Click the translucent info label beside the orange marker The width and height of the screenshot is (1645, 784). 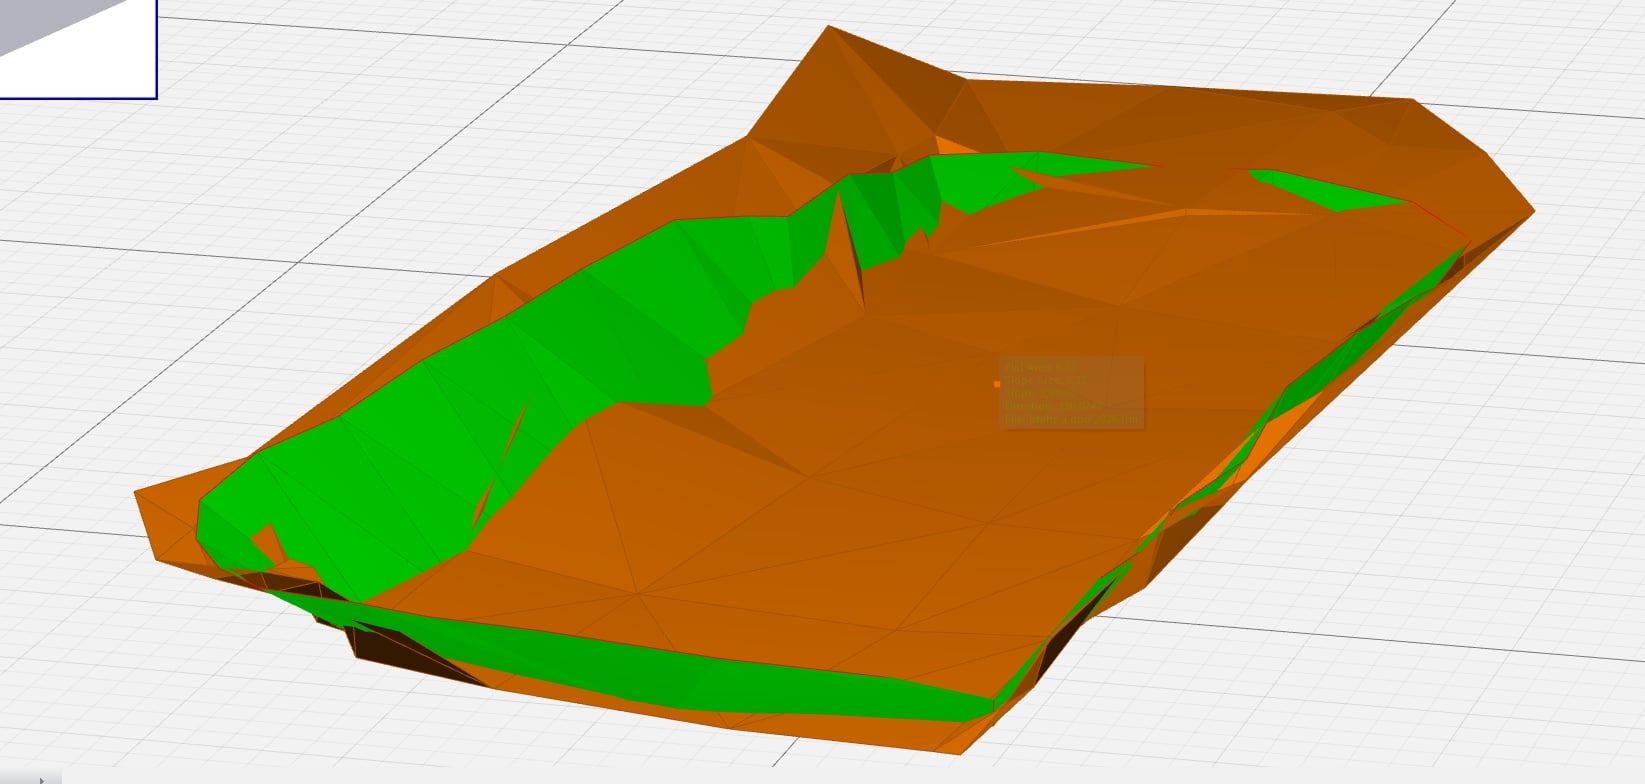[x=1071, y=393]
